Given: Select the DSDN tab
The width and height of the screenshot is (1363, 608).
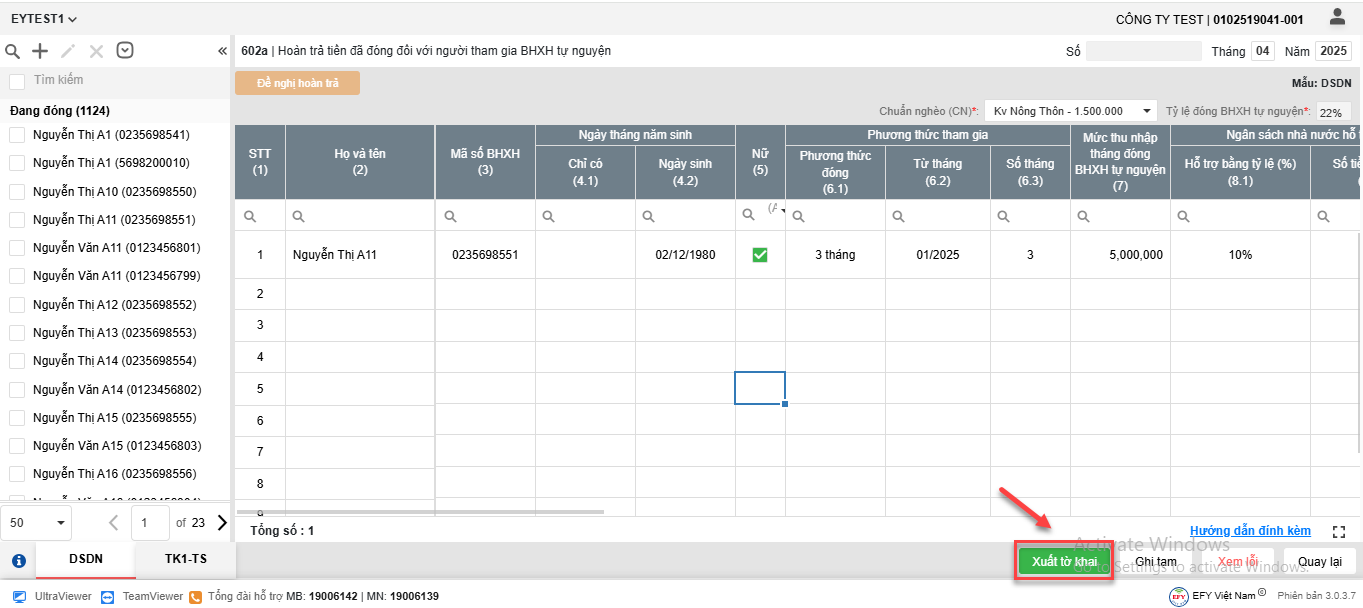Looking at the screenshot, I should click(85, 560).
